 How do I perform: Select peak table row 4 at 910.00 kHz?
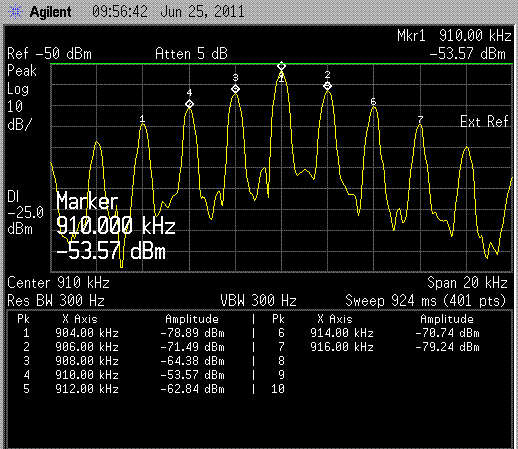click(124, 375)
